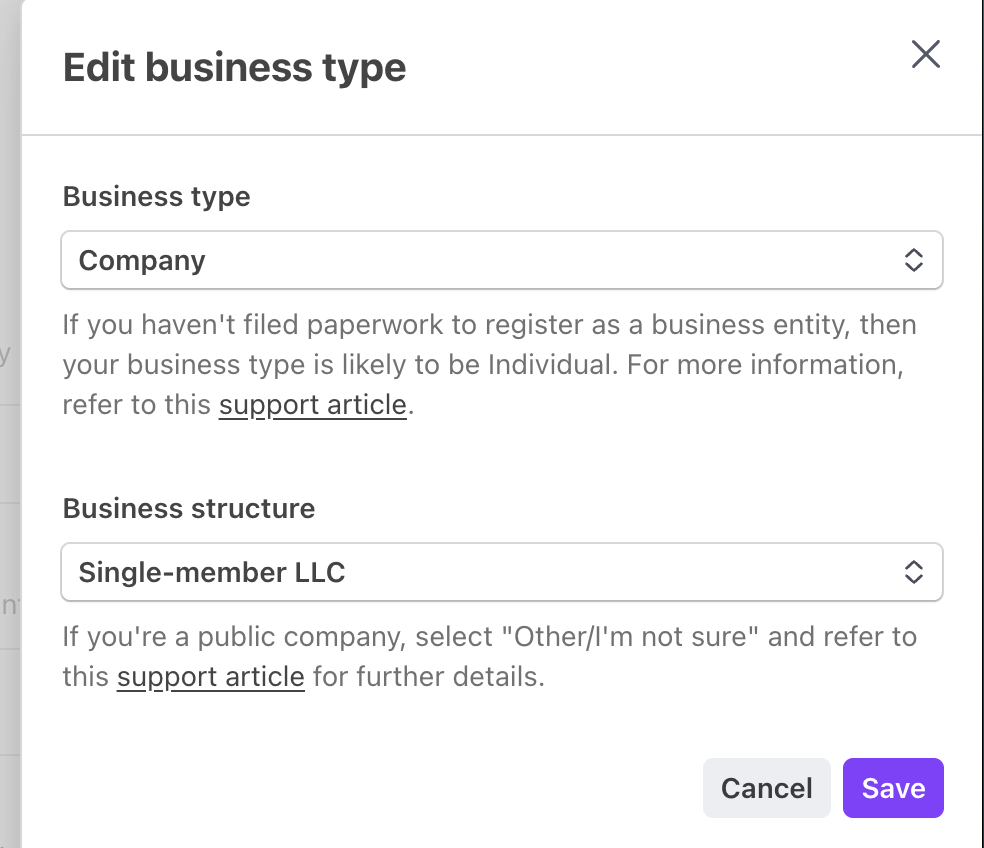Select the "Company" value in the combo box
The height and width of the screenshot is (848, 984).
[x=142, y=261]
